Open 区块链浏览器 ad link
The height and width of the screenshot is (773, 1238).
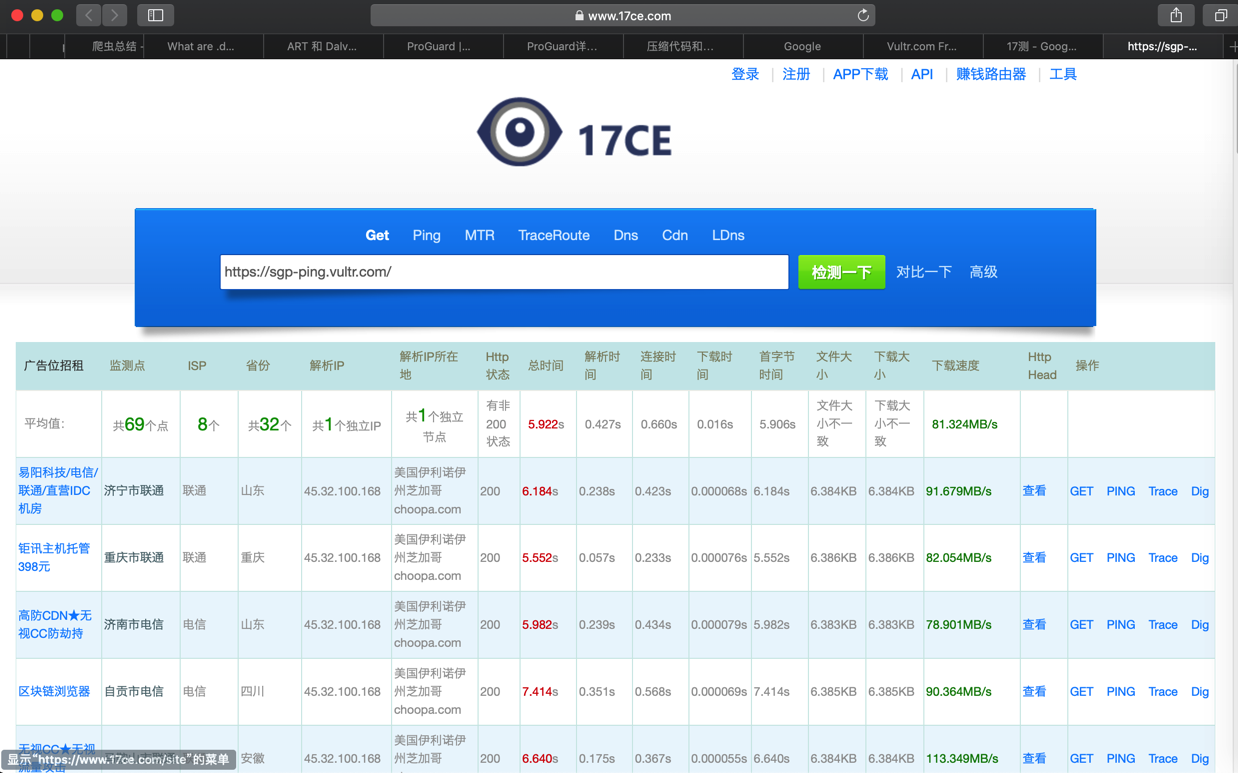point(54,691)
